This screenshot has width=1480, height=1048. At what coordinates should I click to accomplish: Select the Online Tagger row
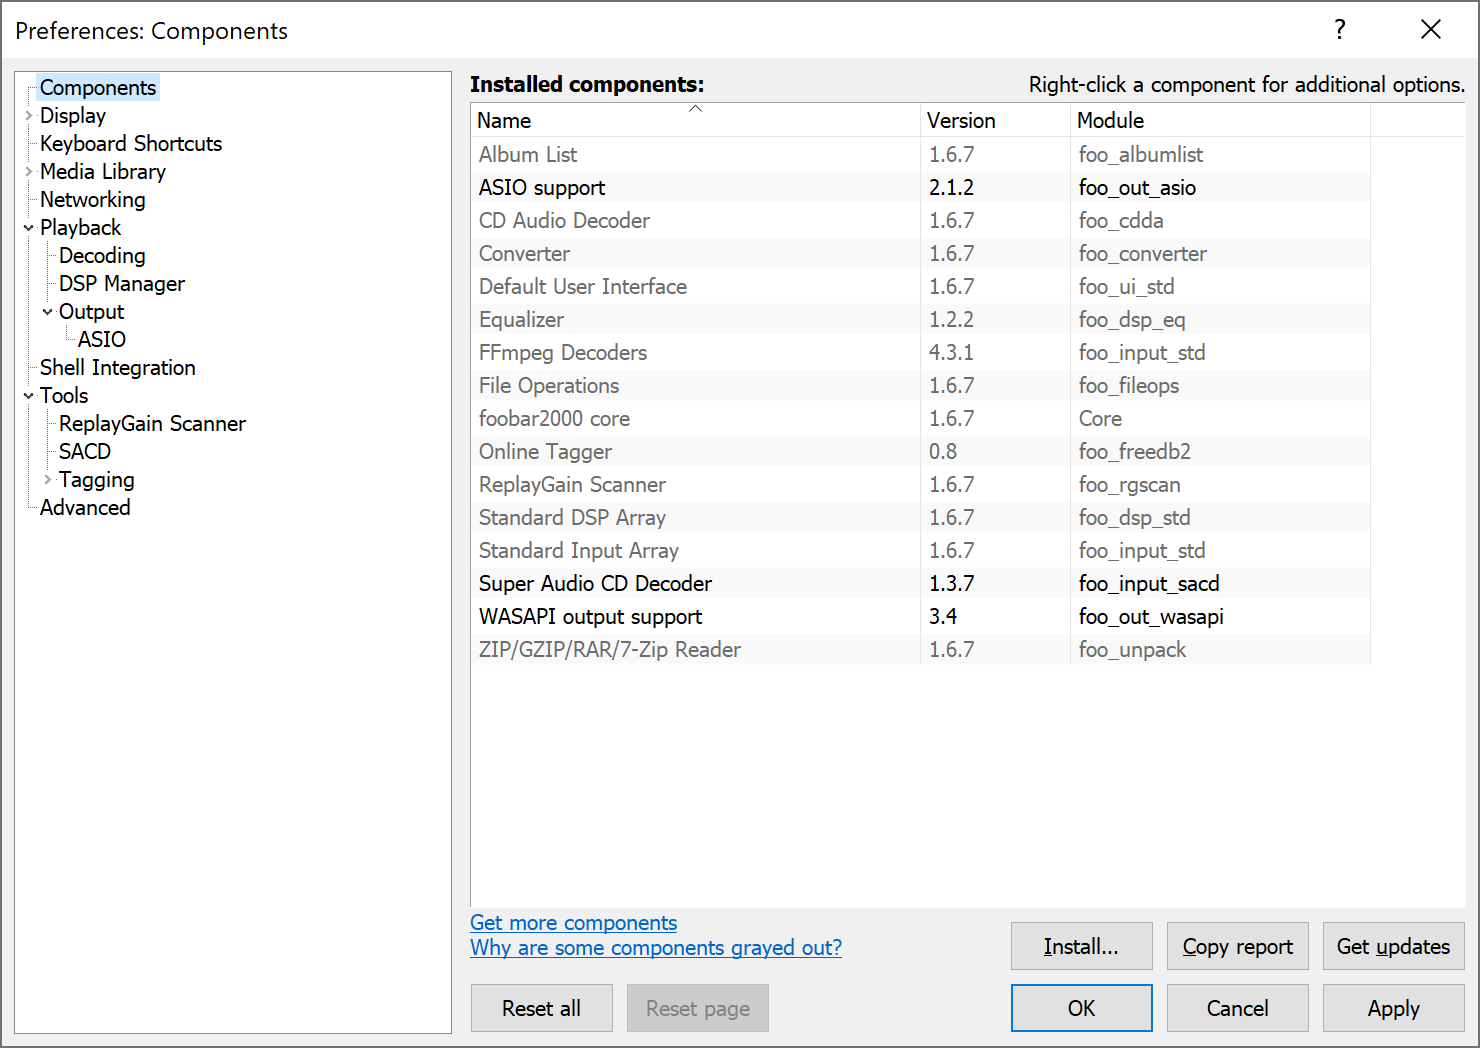pos(920,452)
